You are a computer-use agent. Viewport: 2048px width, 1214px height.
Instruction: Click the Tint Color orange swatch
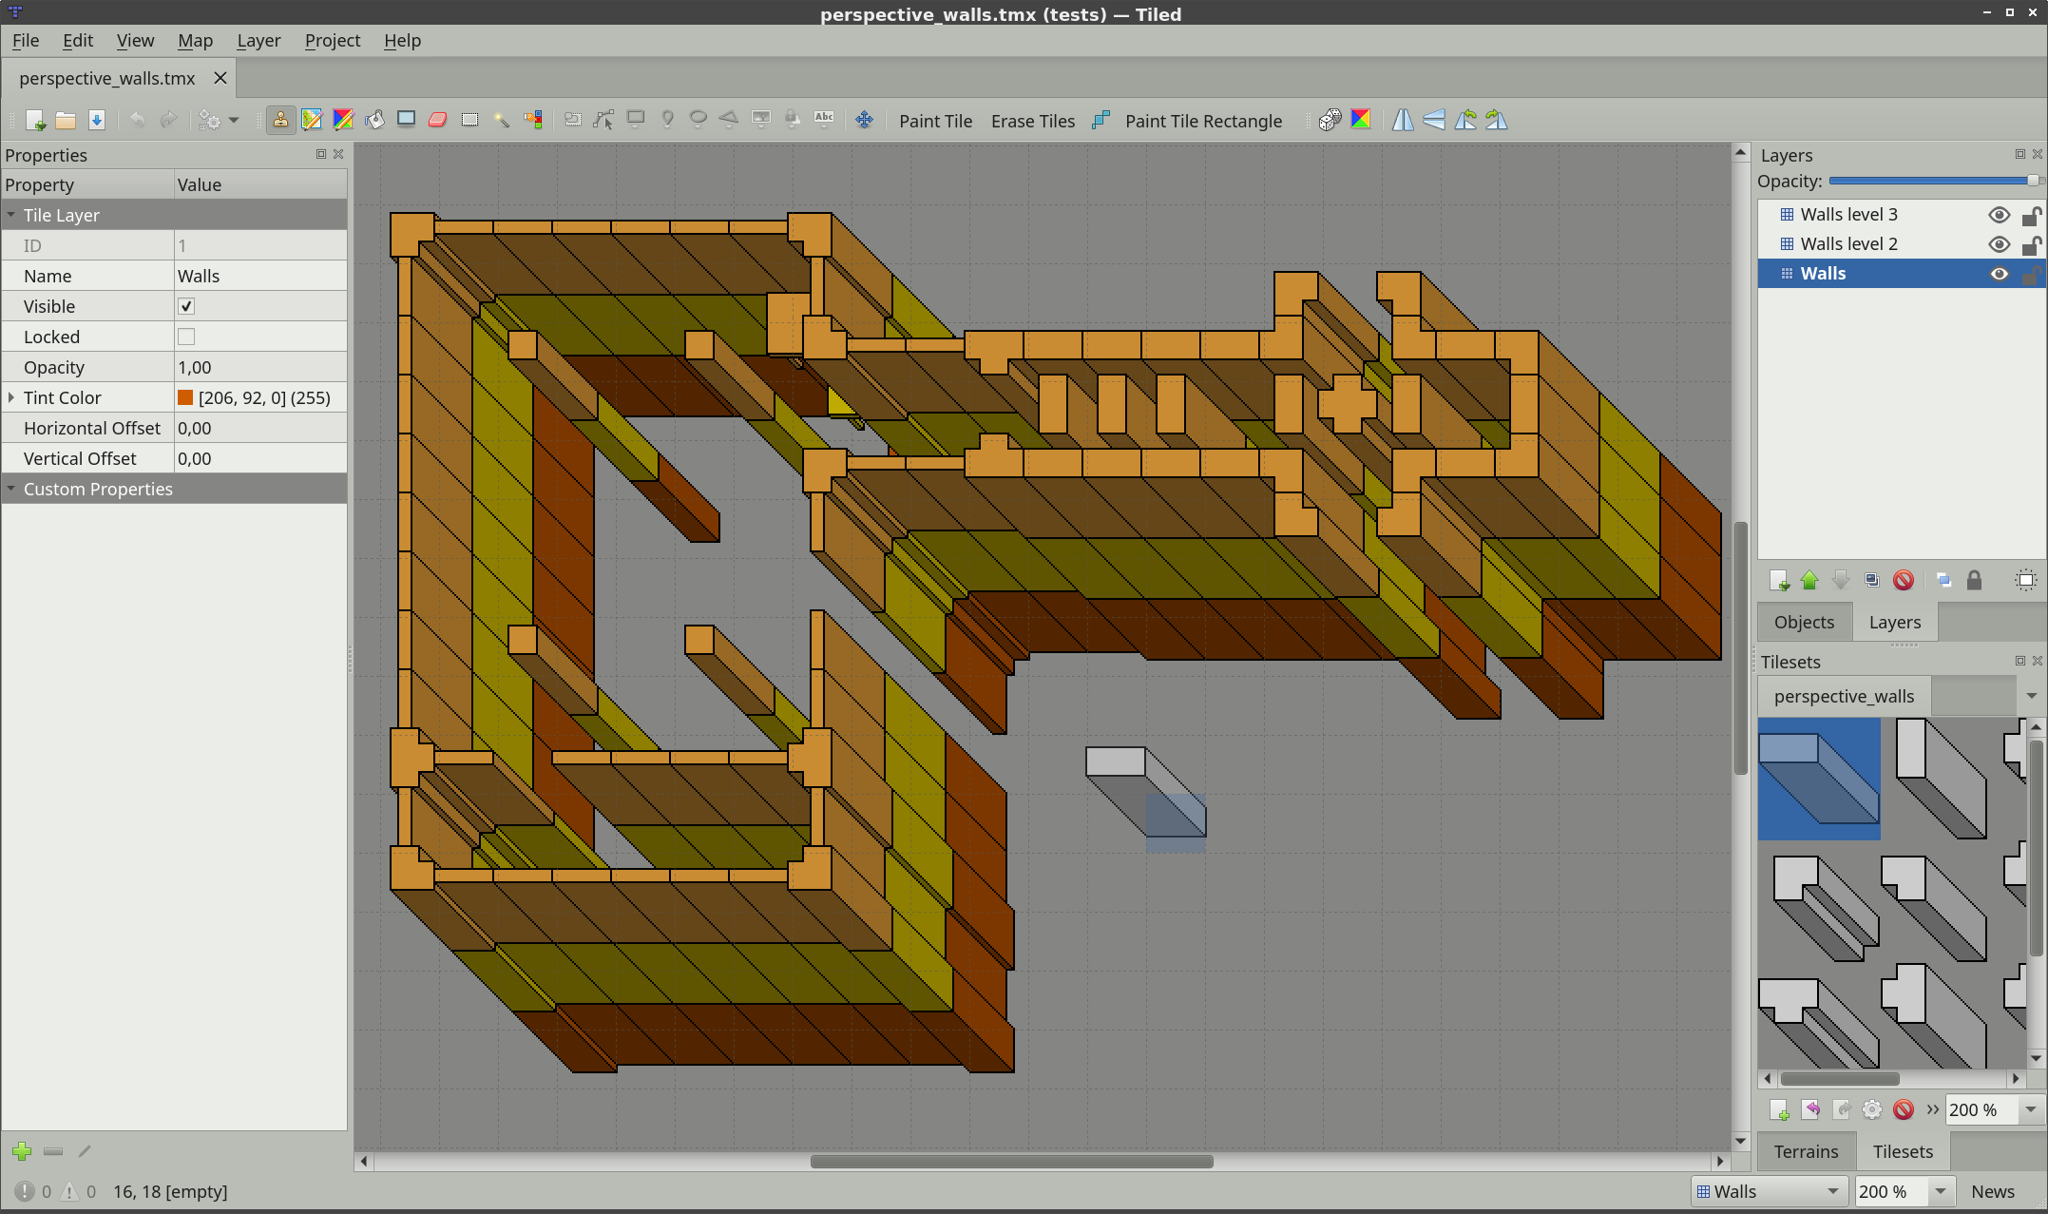point(185,397)
